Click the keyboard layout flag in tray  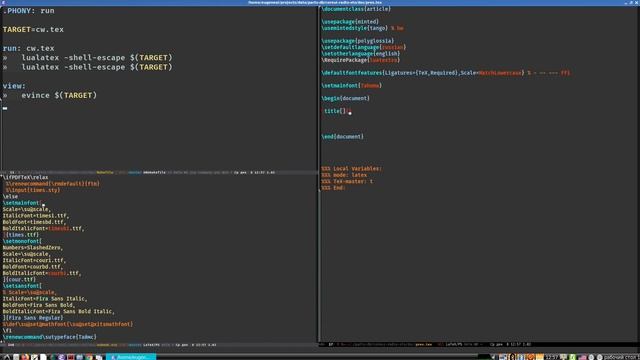tap(582, 357)
